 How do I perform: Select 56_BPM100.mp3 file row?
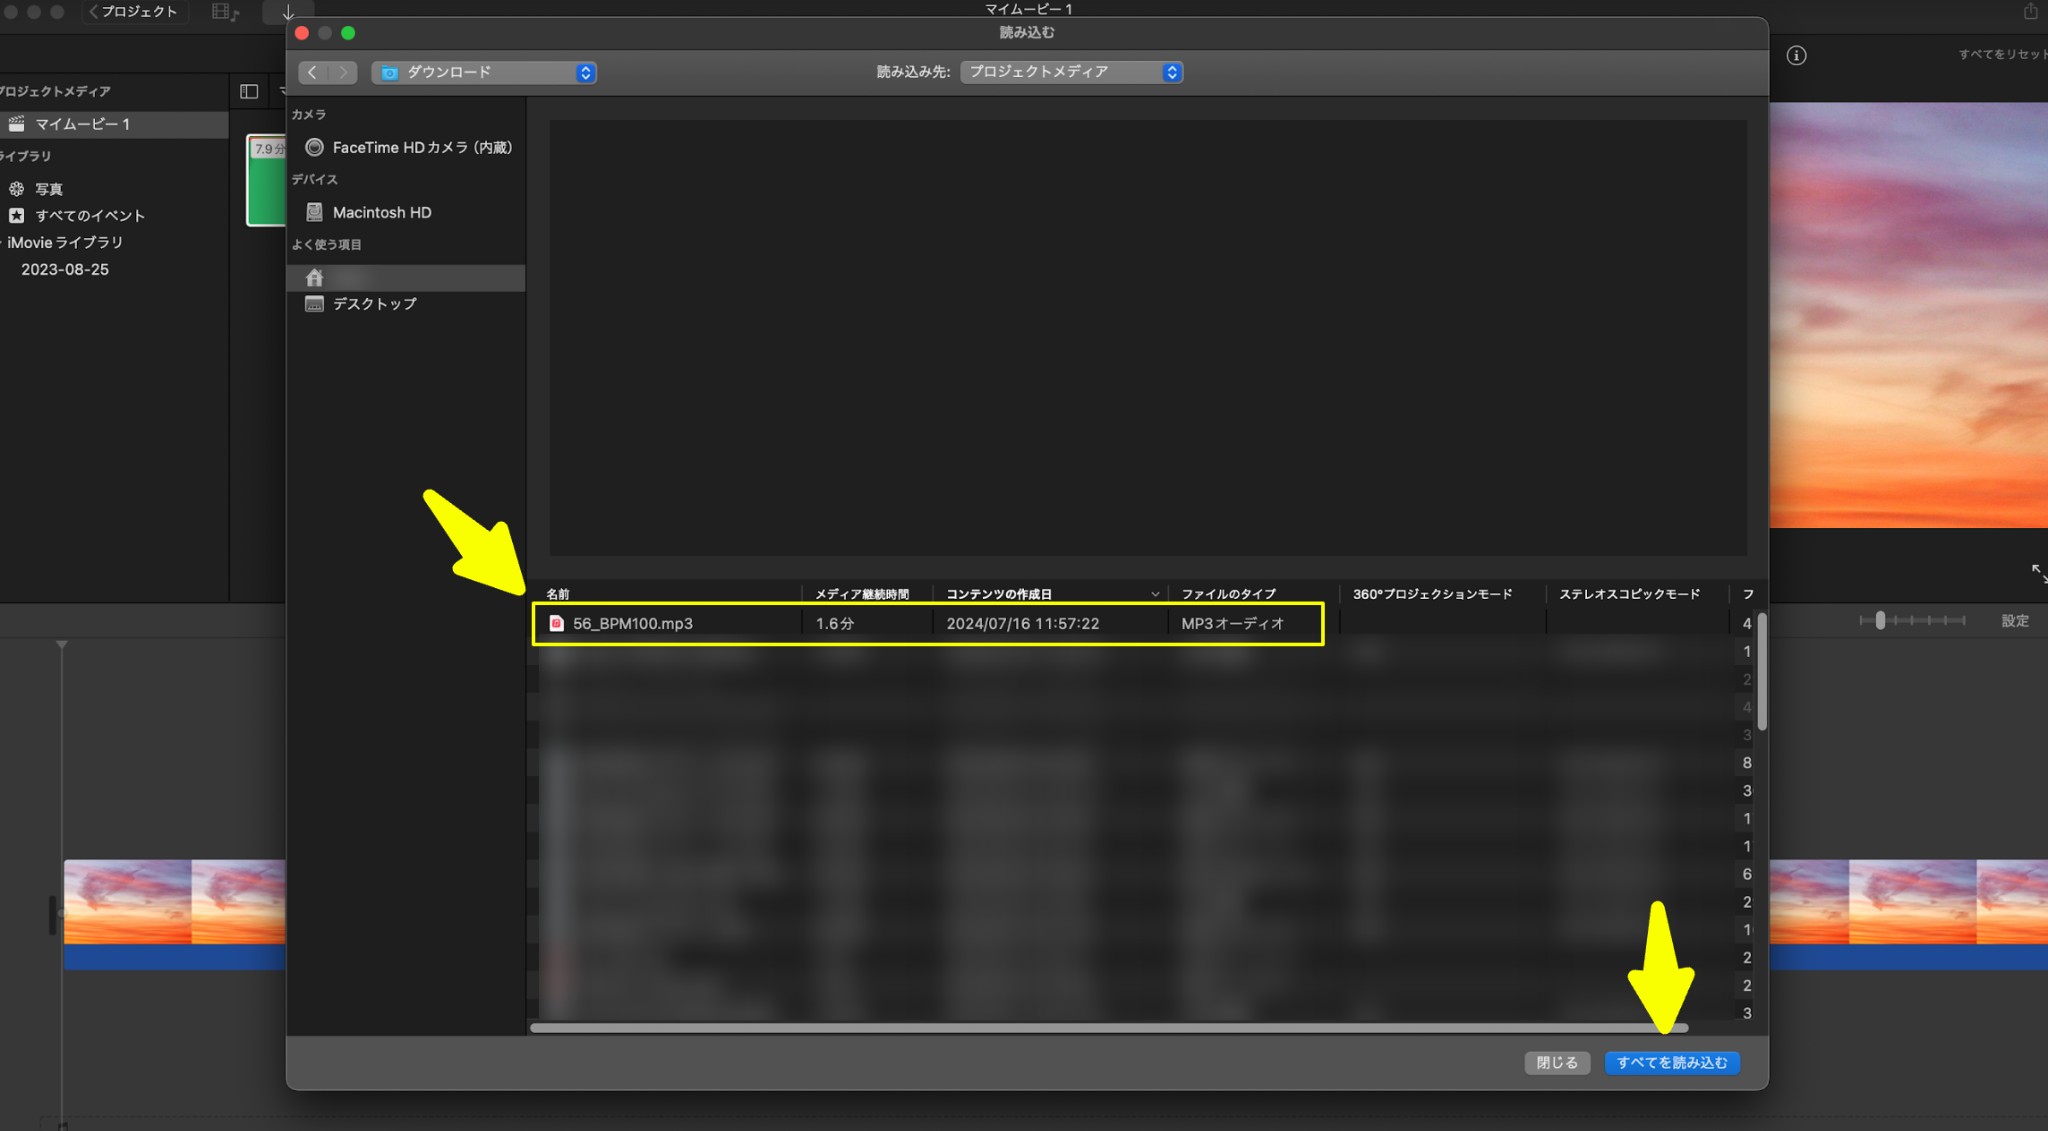tap(928, 623)
